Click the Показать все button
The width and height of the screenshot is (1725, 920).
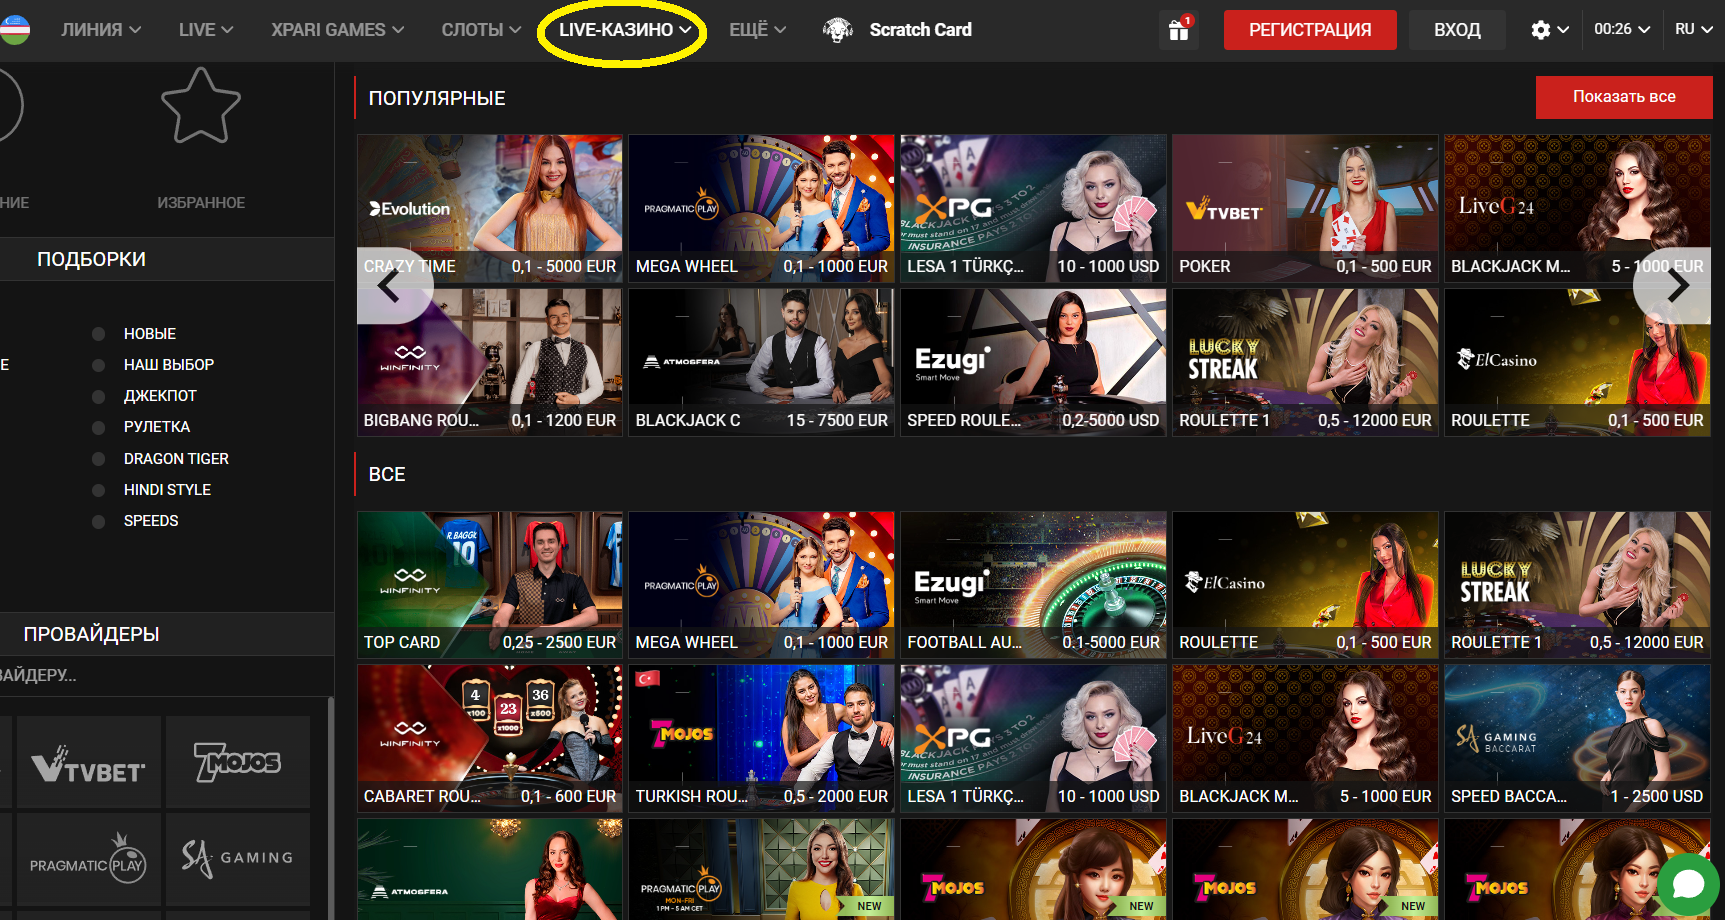click(x=1623, y=97)
